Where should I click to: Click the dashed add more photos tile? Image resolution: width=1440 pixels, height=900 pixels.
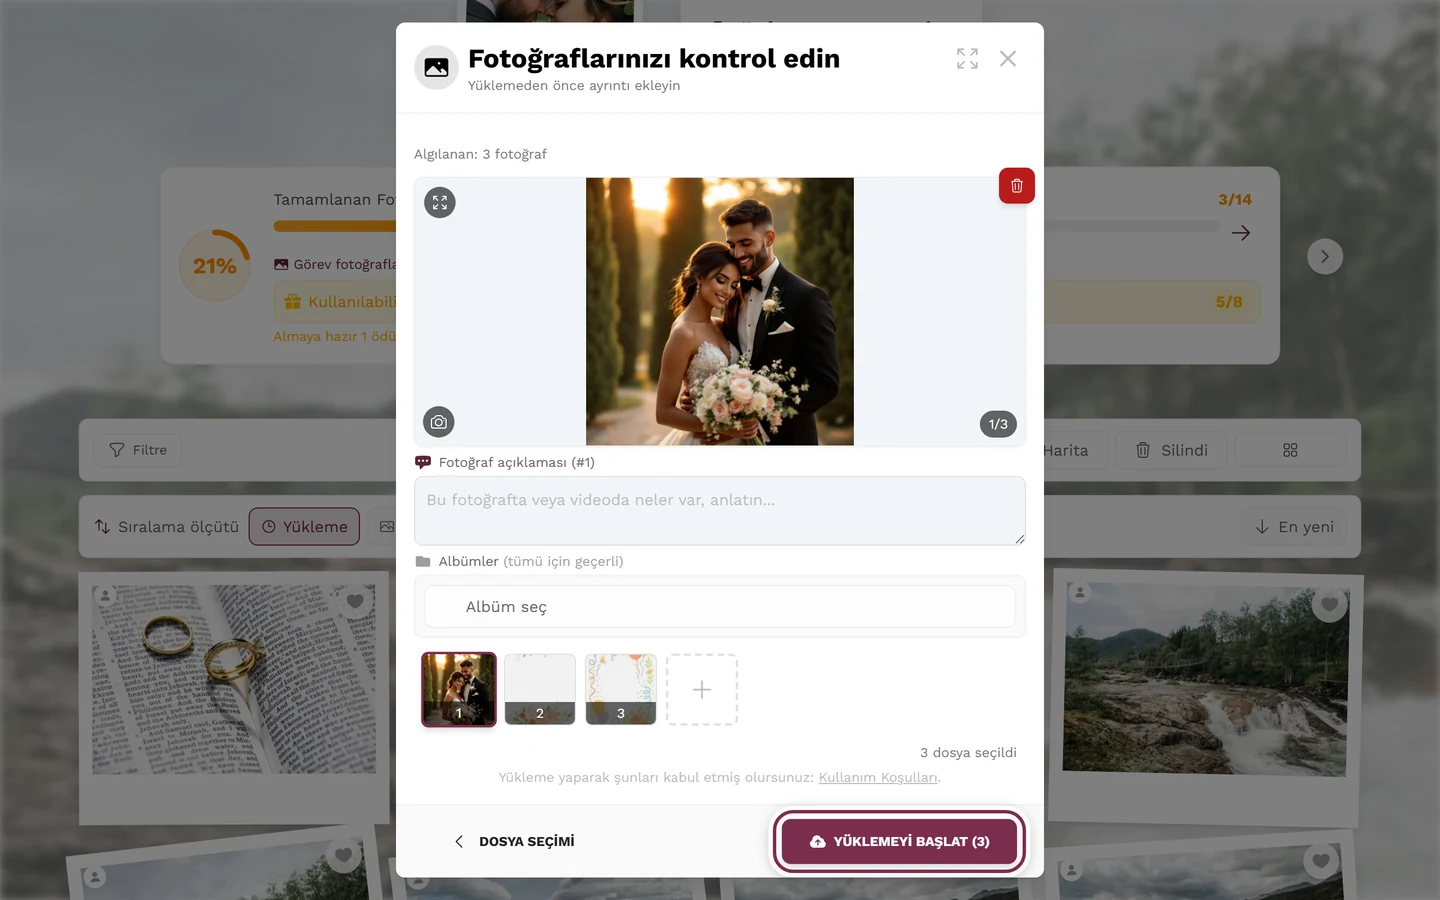click(x=702, y=689)
